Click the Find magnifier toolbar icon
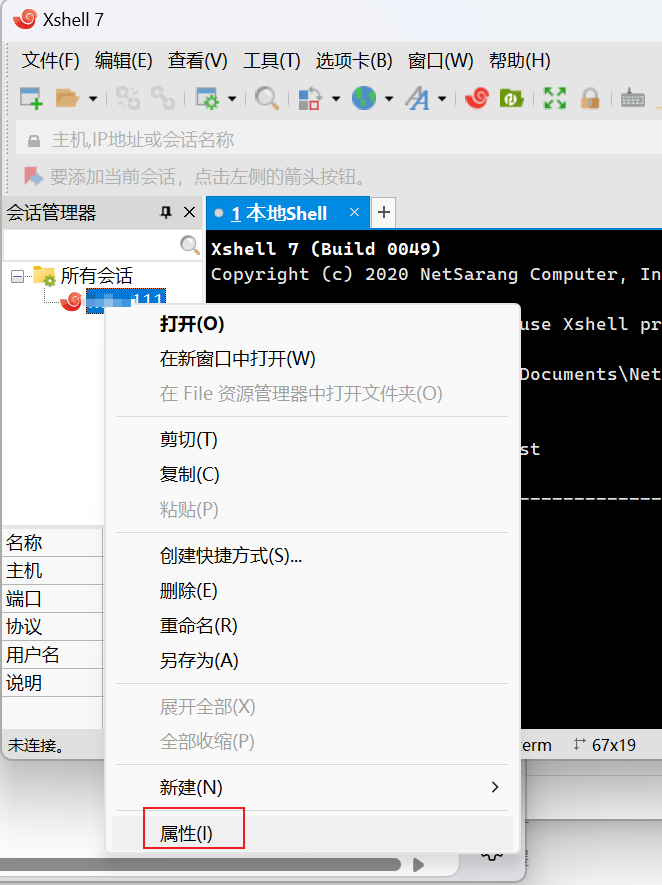Image resolution: width=662 pixels, height=885 pixels. tap(266, 98)
